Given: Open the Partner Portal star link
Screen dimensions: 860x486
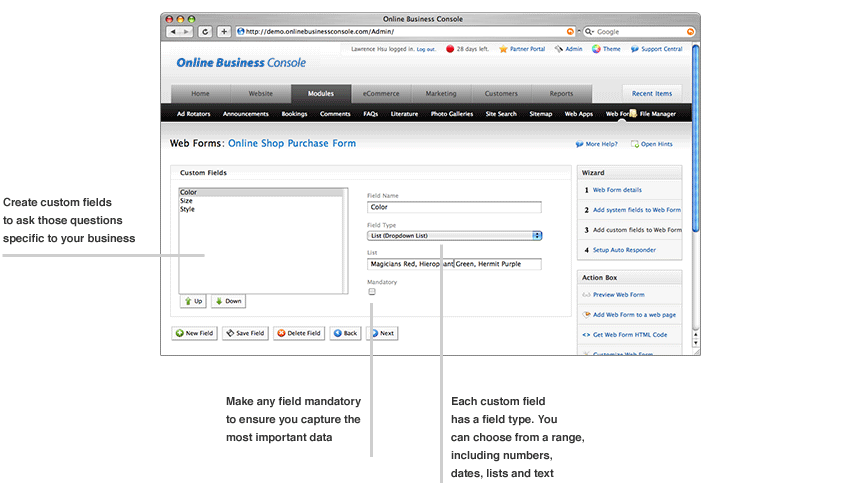Looking at the screenshot, I should pyautogui.click(x=522, y=49).
